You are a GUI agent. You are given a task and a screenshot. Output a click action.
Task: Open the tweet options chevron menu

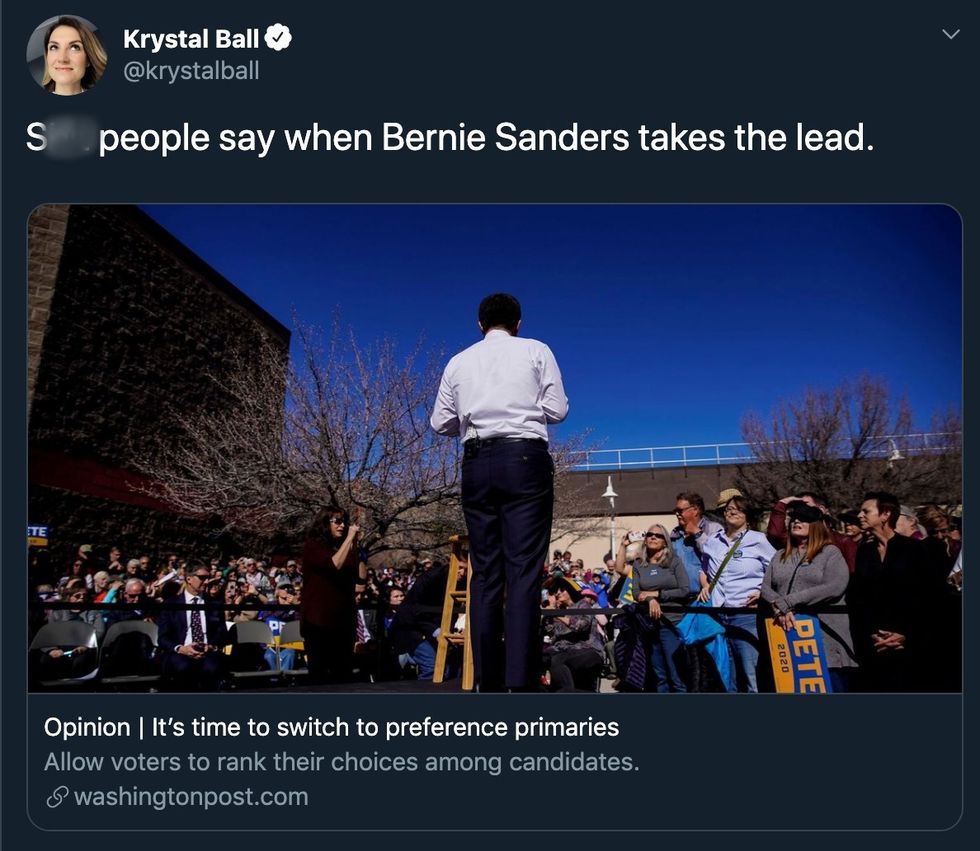pos(951,34)
